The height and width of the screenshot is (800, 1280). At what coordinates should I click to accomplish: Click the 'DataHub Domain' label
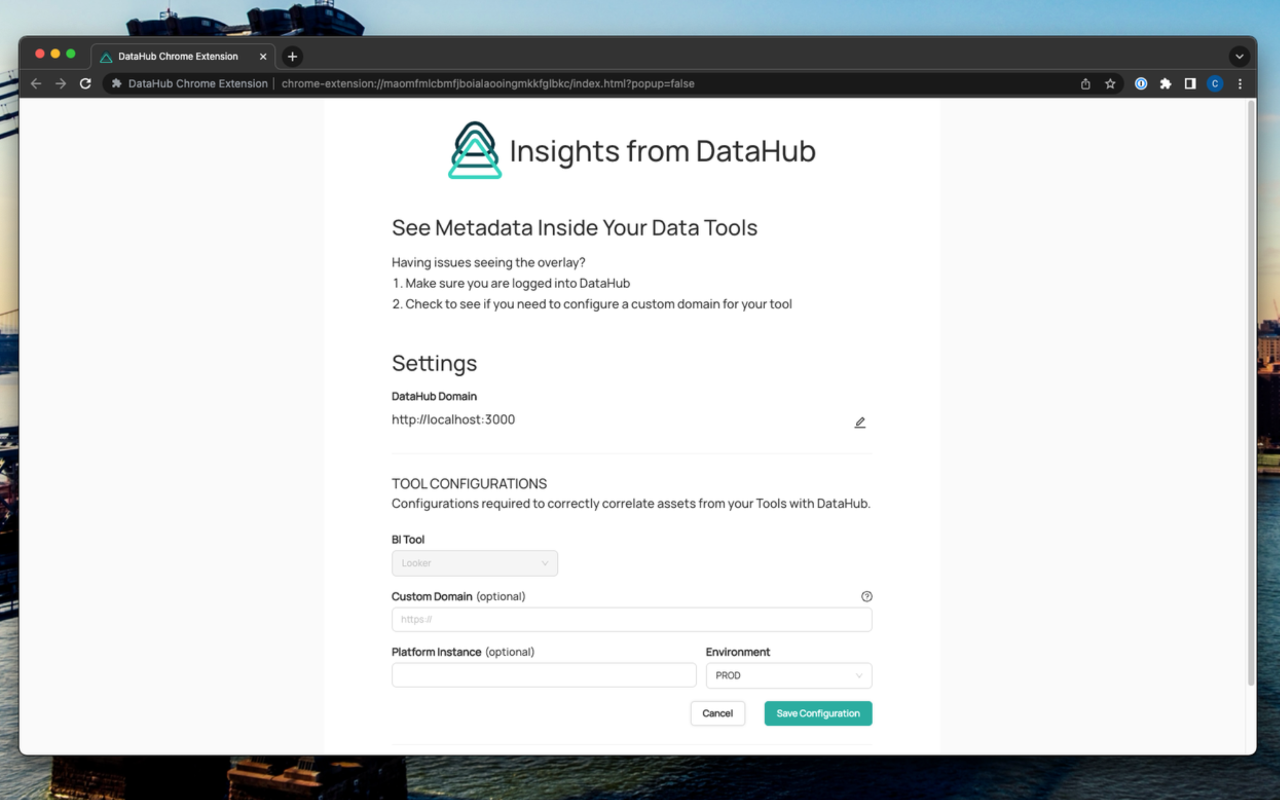(x=434, y=396)
